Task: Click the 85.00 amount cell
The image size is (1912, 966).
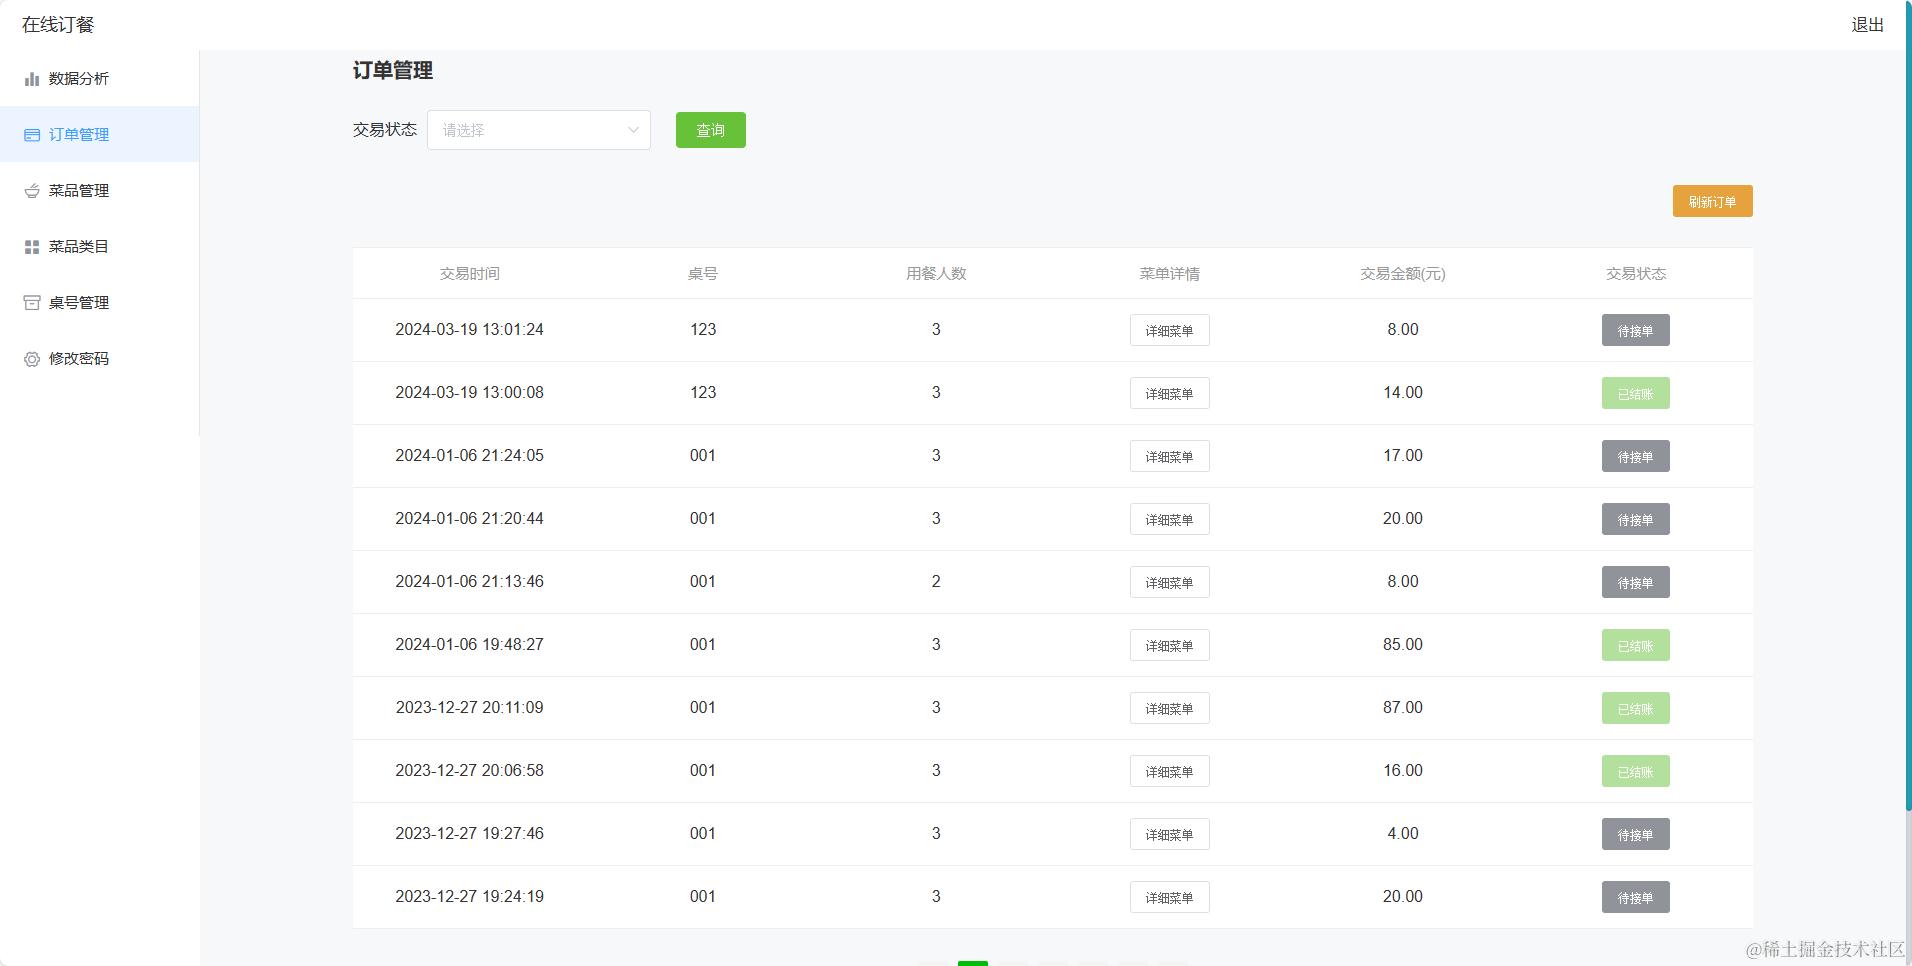Action: [1402, 644]
